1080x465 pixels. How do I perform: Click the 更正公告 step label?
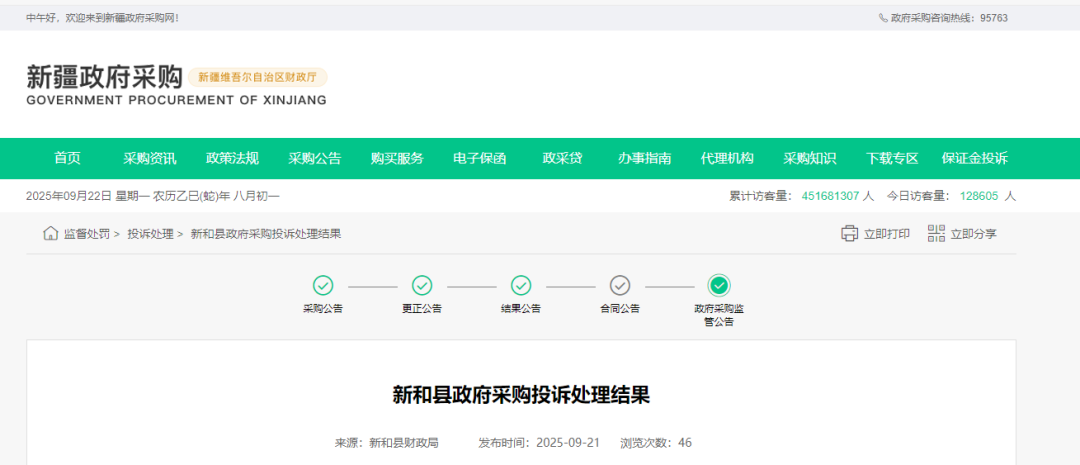[x=422, y=309]
